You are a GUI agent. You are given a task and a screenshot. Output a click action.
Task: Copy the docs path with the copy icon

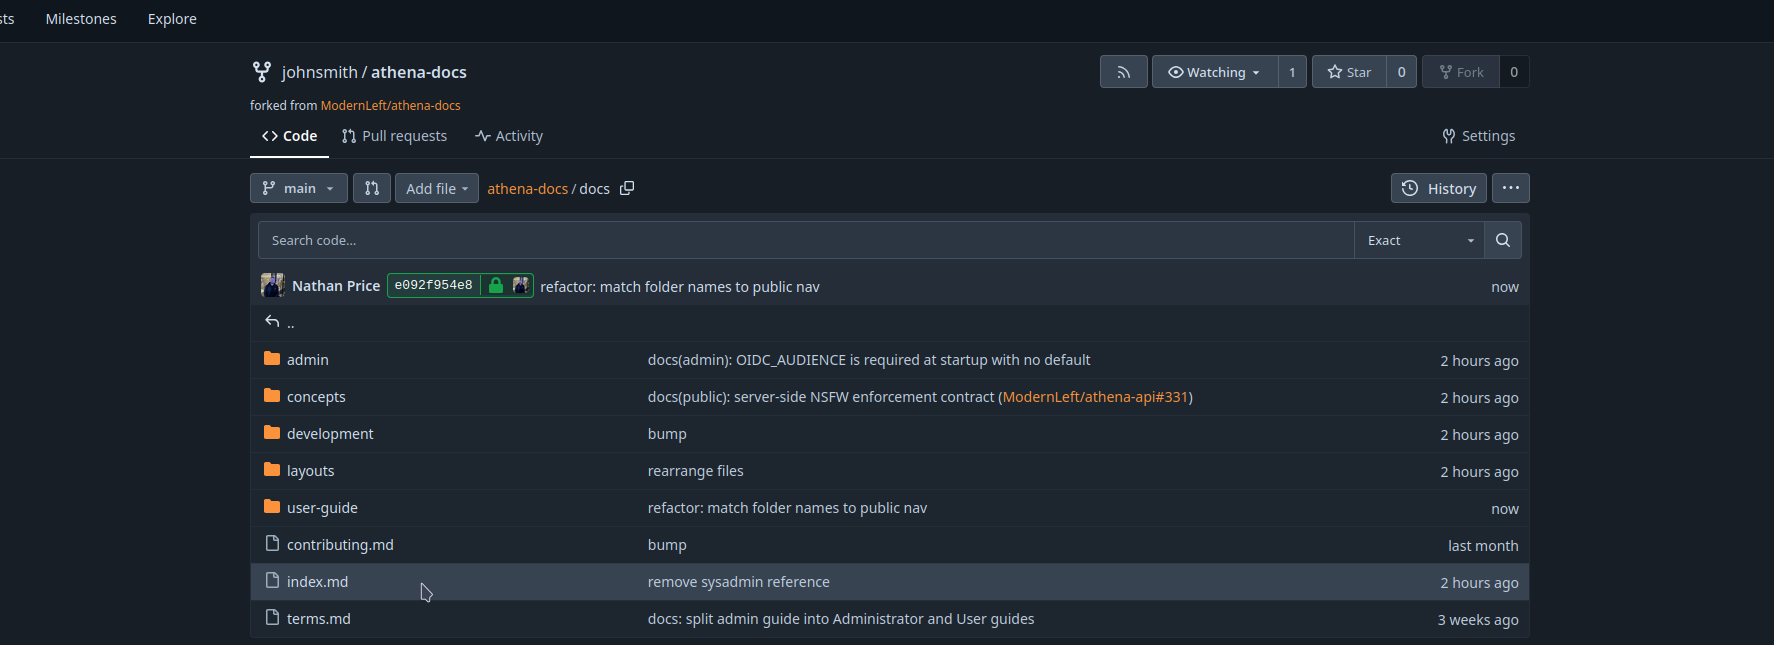point(627,188)
